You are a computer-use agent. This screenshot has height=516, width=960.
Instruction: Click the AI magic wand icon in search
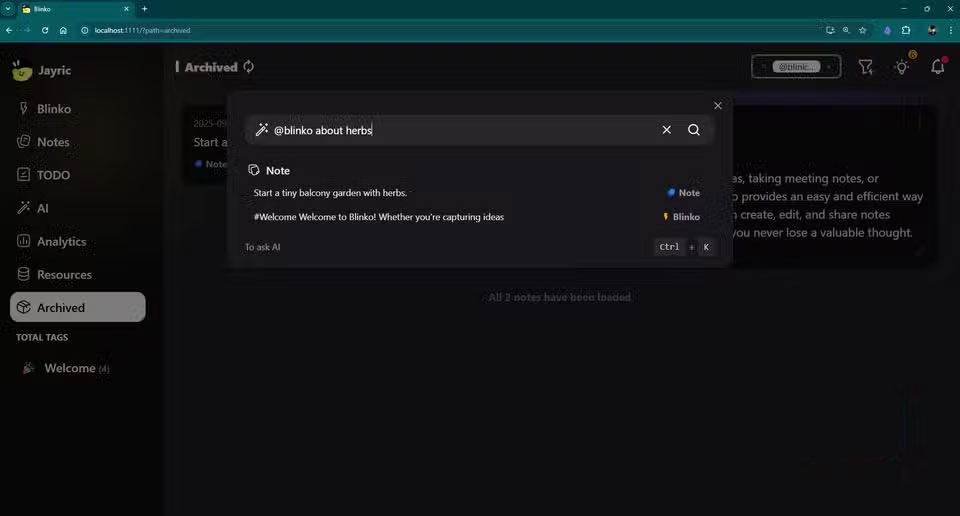262,130
